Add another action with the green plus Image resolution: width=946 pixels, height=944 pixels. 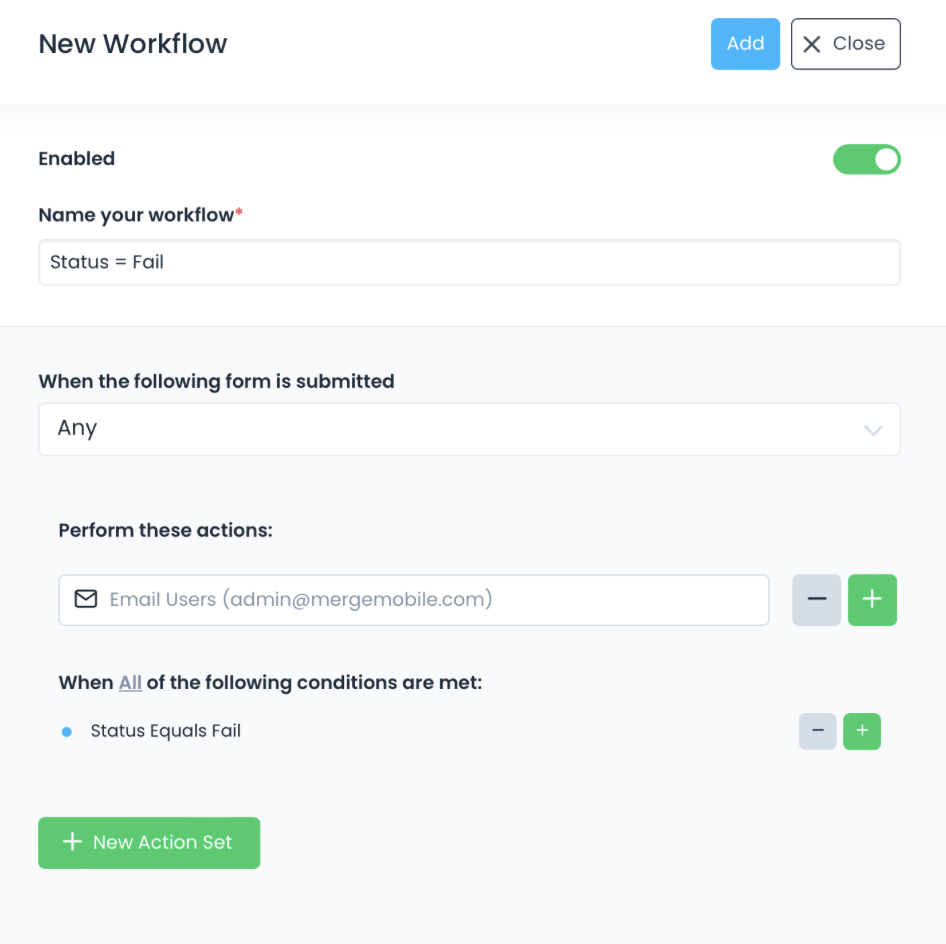point(872,599)
